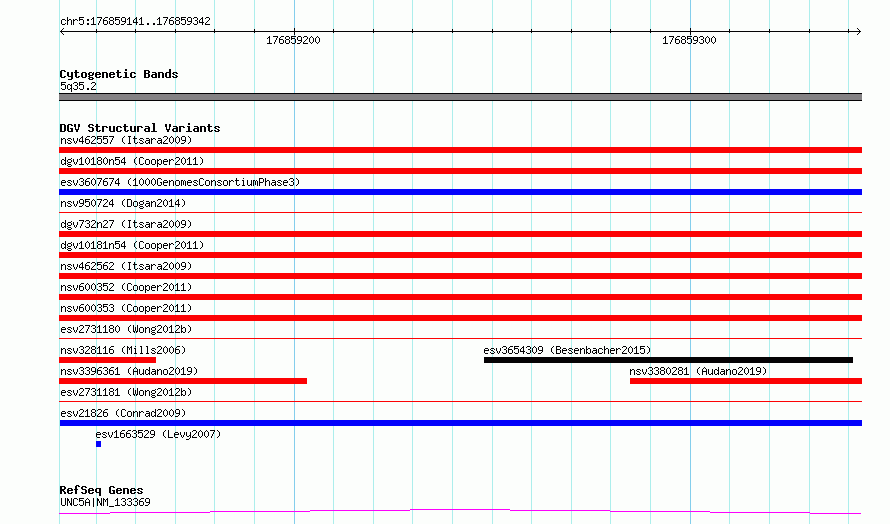The image size is (890, 524).
Task: Open the nsv950724 (Dogan2014) entry
Action: [x=123, y=203]
